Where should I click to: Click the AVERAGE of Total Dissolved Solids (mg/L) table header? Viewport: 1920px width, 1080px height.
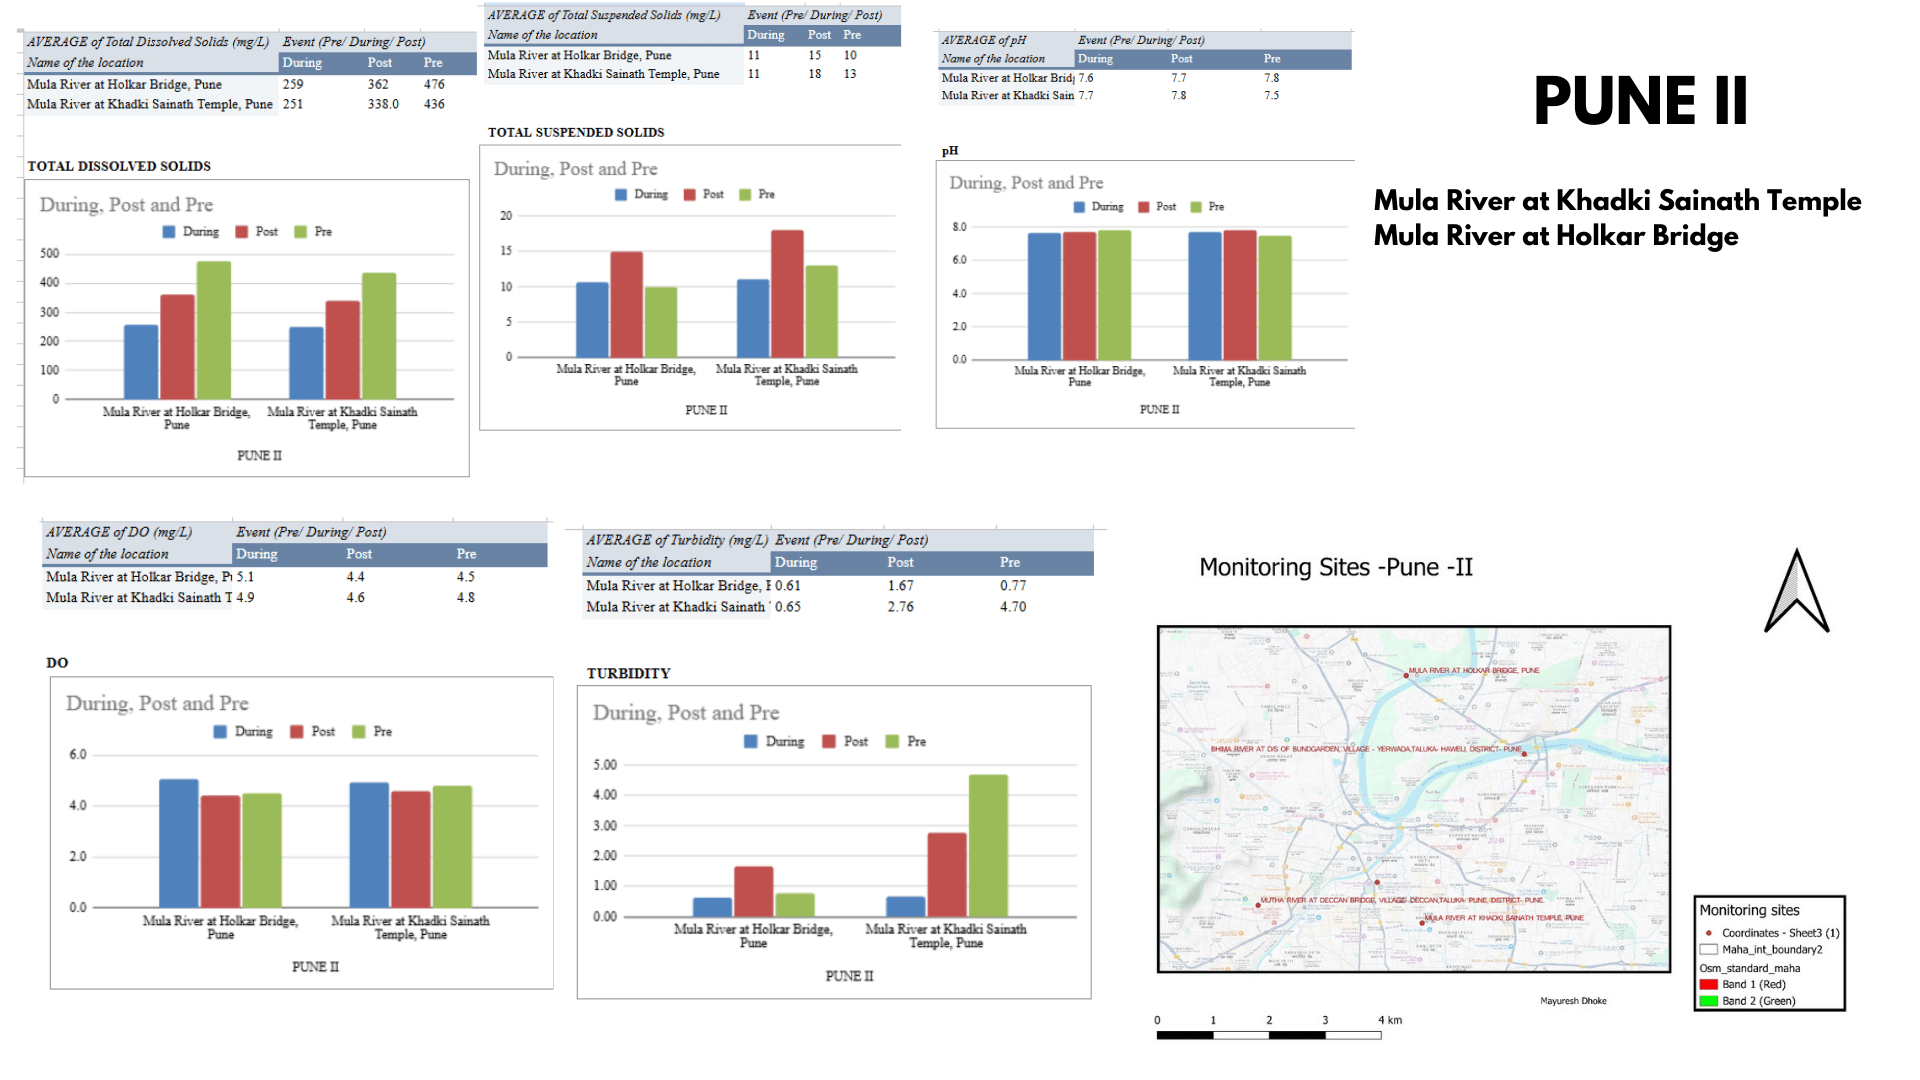[148, 42]
